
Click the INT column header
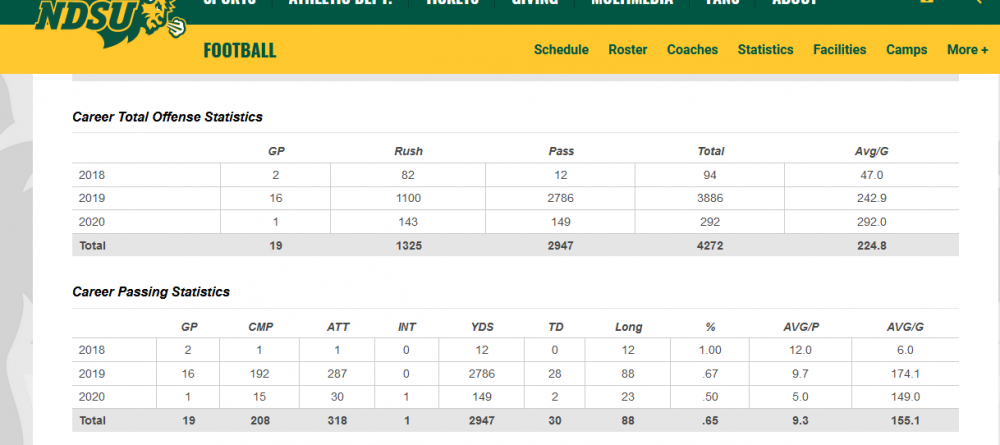point(407,327)
